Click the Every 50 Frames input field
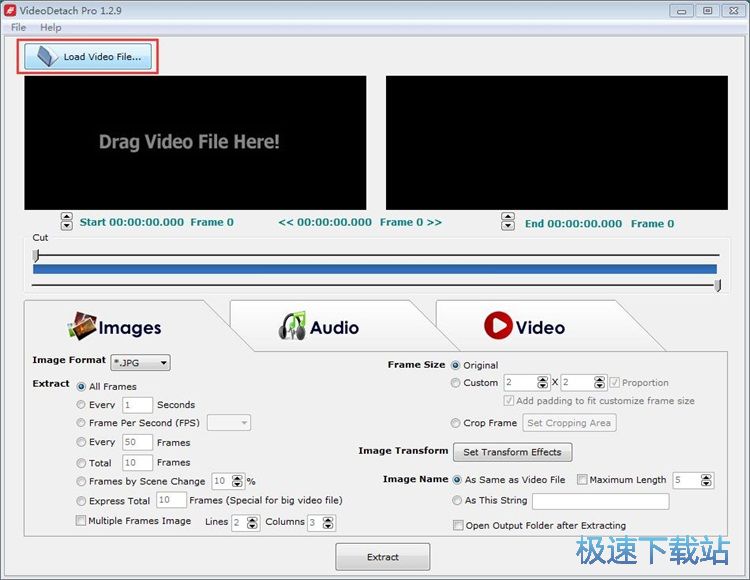750x580 pixels. coord(137,442)
